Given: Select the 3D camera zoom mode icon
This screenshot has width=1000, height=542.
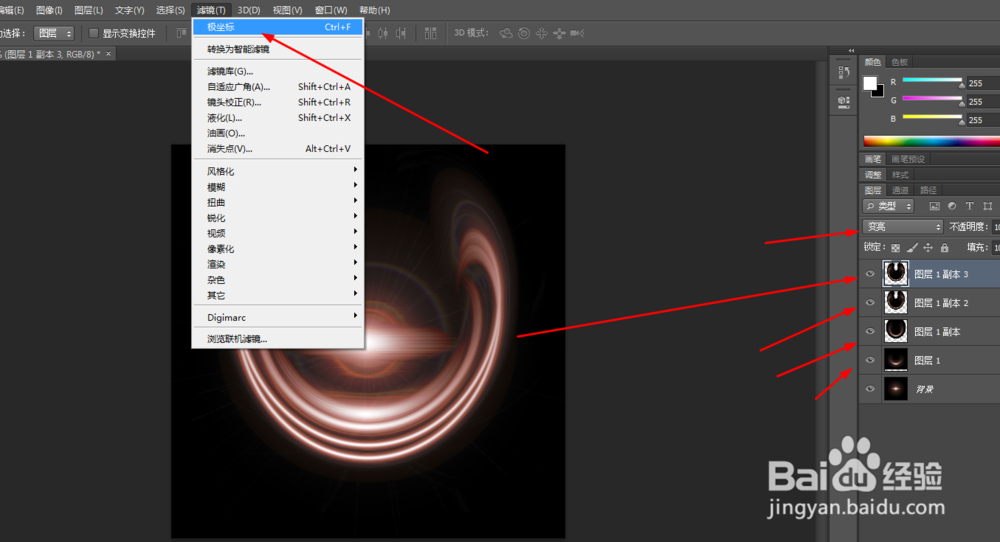Looking at the screenshot, I should pos(577,33).
